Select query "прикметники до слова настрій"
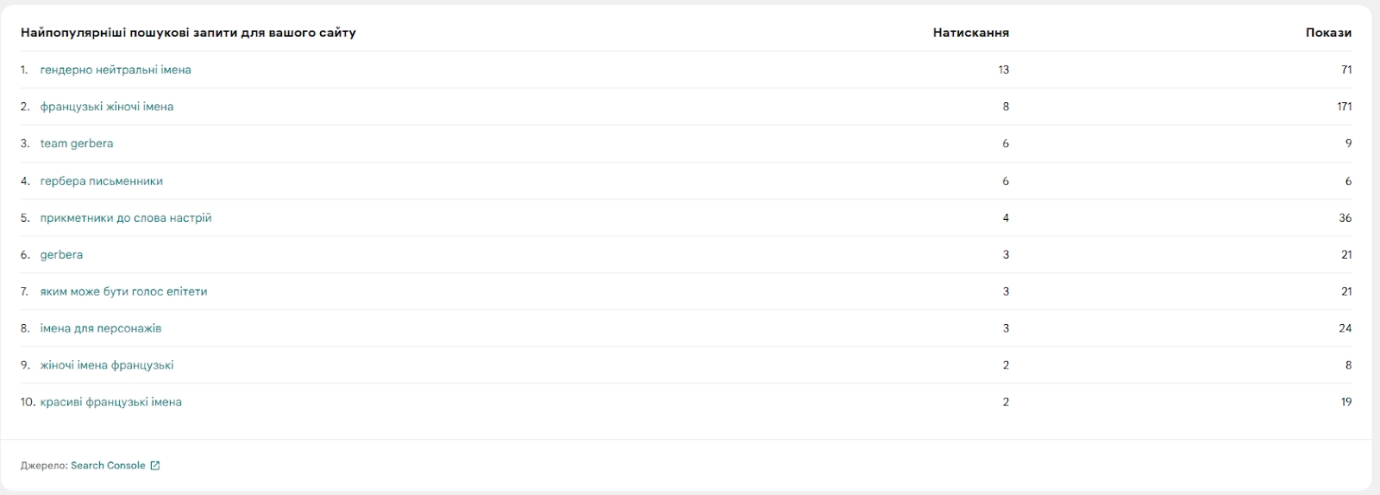Viewport: 1380px width, 495px height. tap(126, 218)
